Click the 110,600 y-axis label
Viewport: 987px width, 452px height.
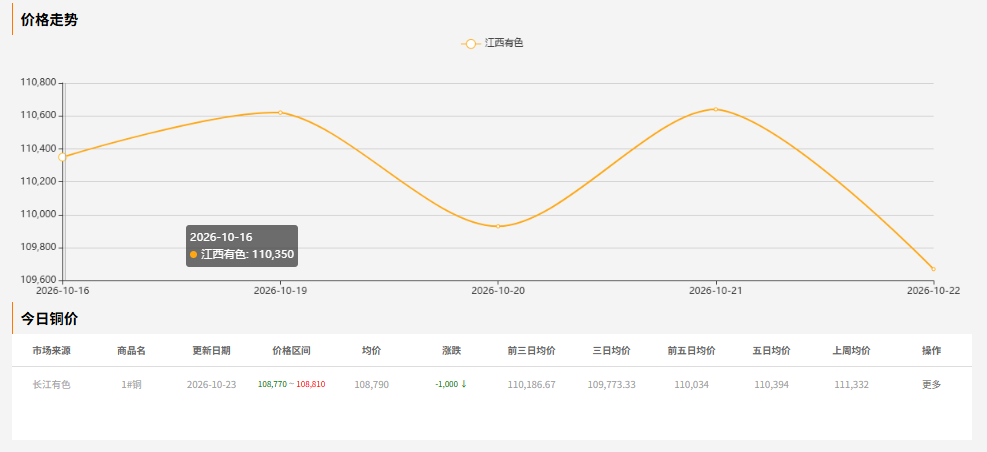(38, 116)
